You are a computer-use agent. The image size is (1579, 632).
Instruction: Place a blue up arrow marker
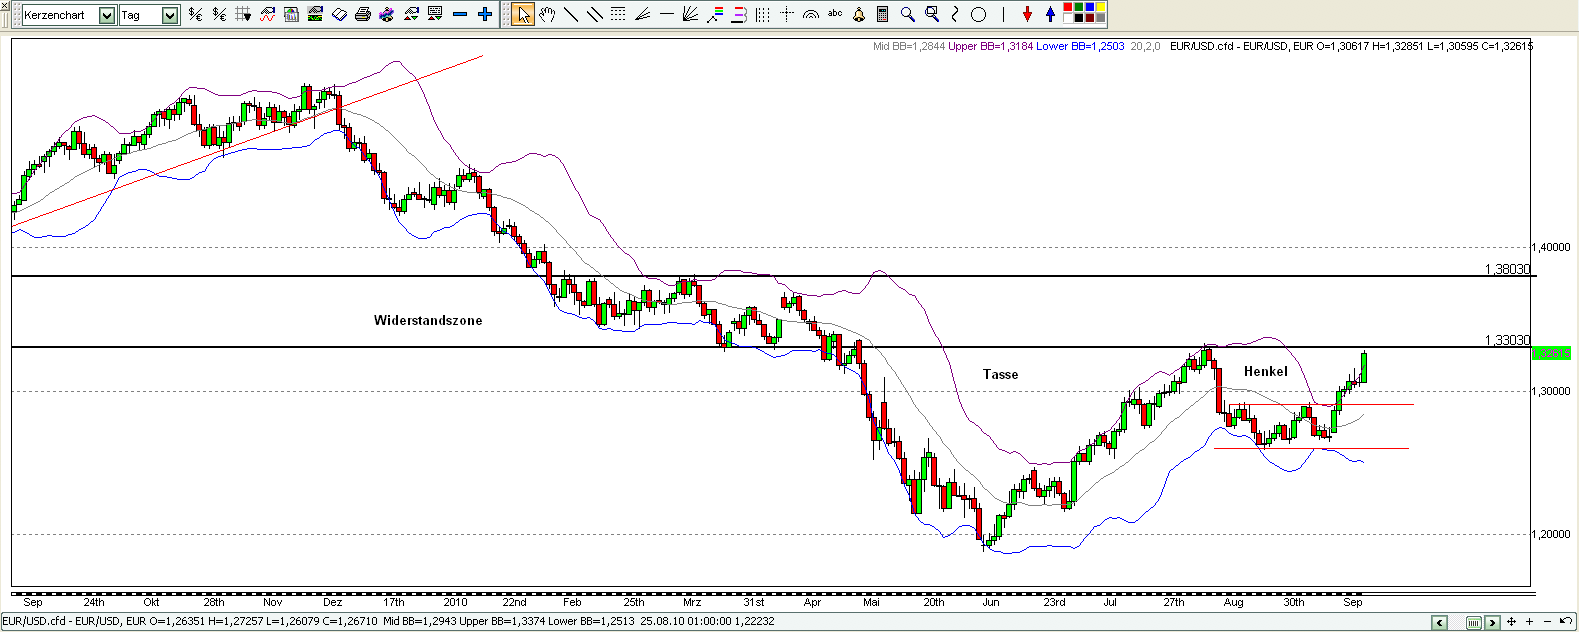click(x=1050, y=14)
